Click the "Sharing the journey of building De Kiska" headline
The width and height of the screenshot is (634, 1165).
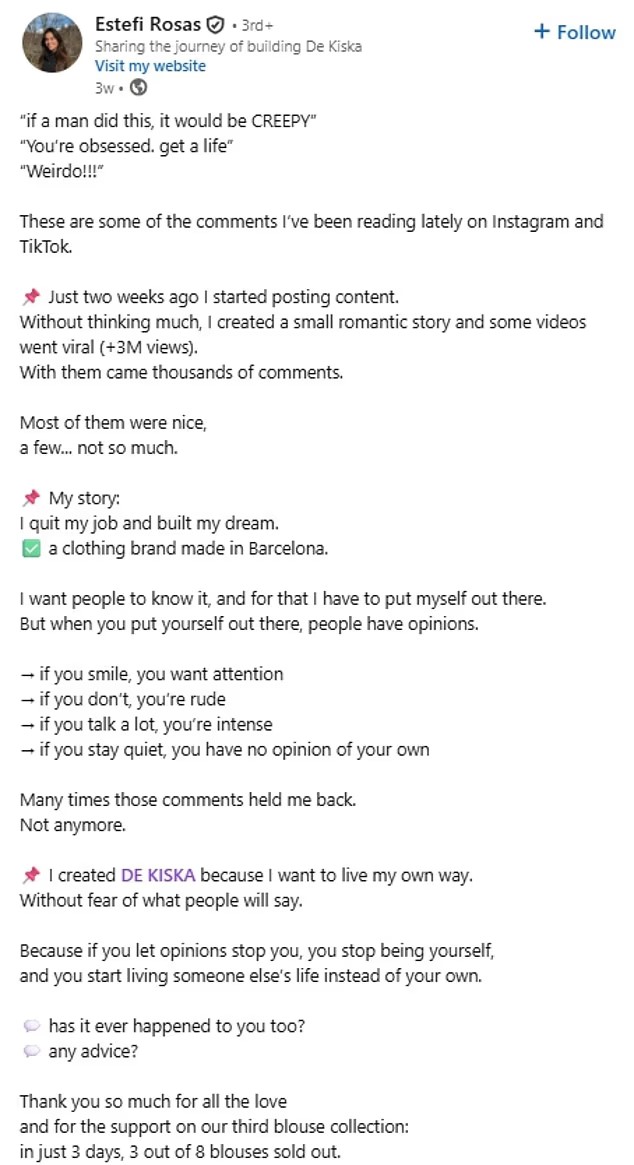(228, 47)
